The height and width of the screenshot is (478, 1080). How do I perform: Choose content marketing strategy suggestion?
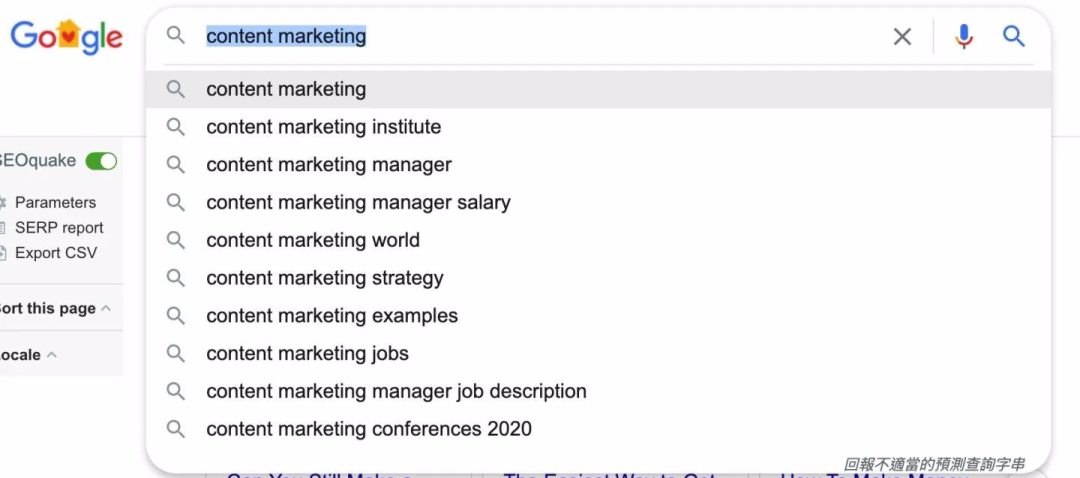coord(324,278)
